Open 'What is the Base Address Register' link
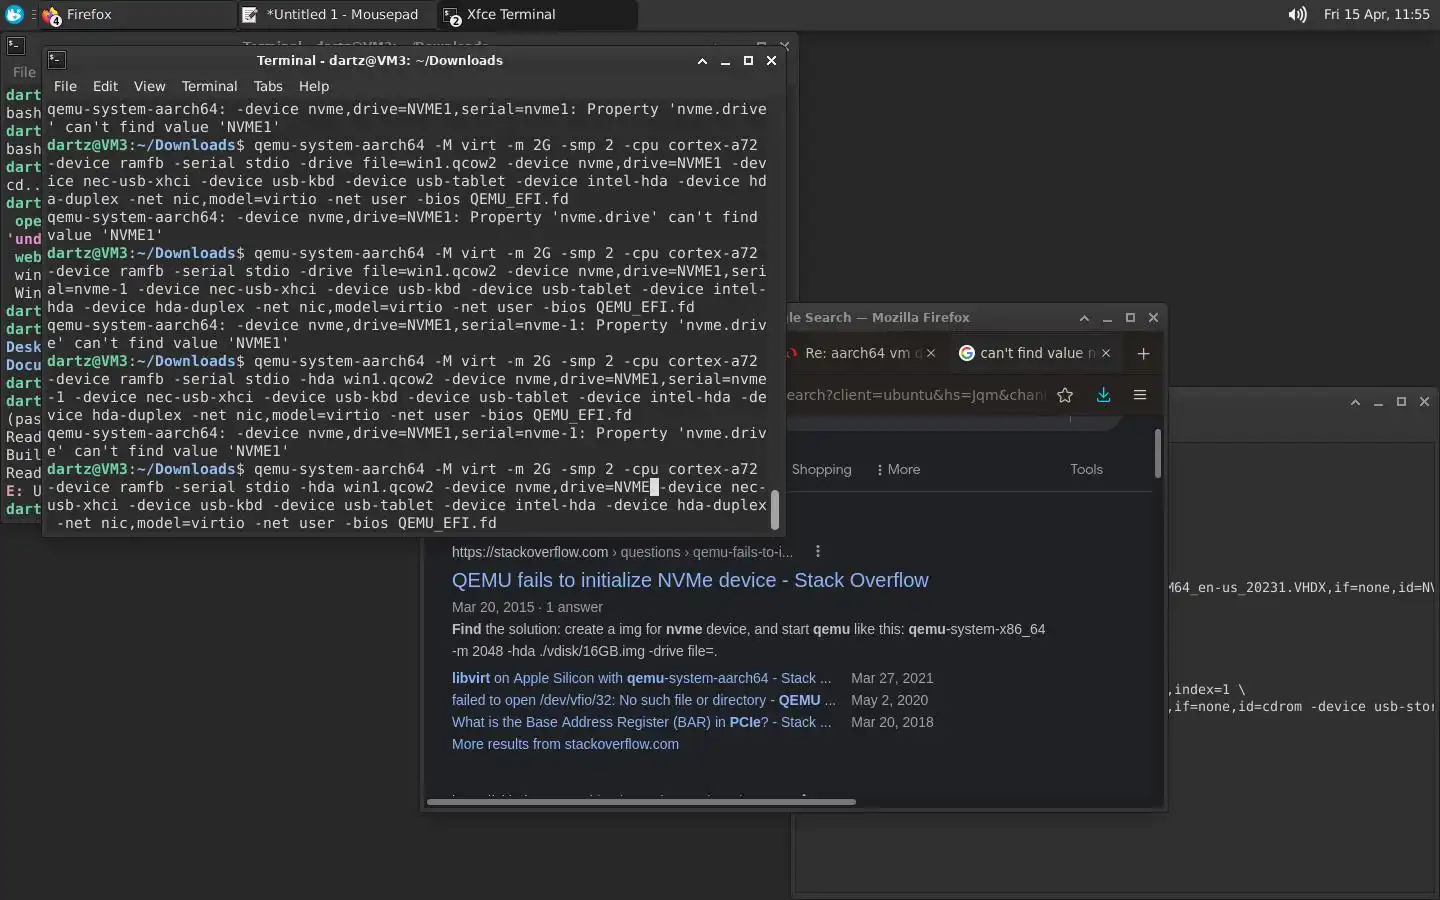Image resolution: width=1440 pixels, height=900 pixels. pyautogui.click(x=641, y=722)
